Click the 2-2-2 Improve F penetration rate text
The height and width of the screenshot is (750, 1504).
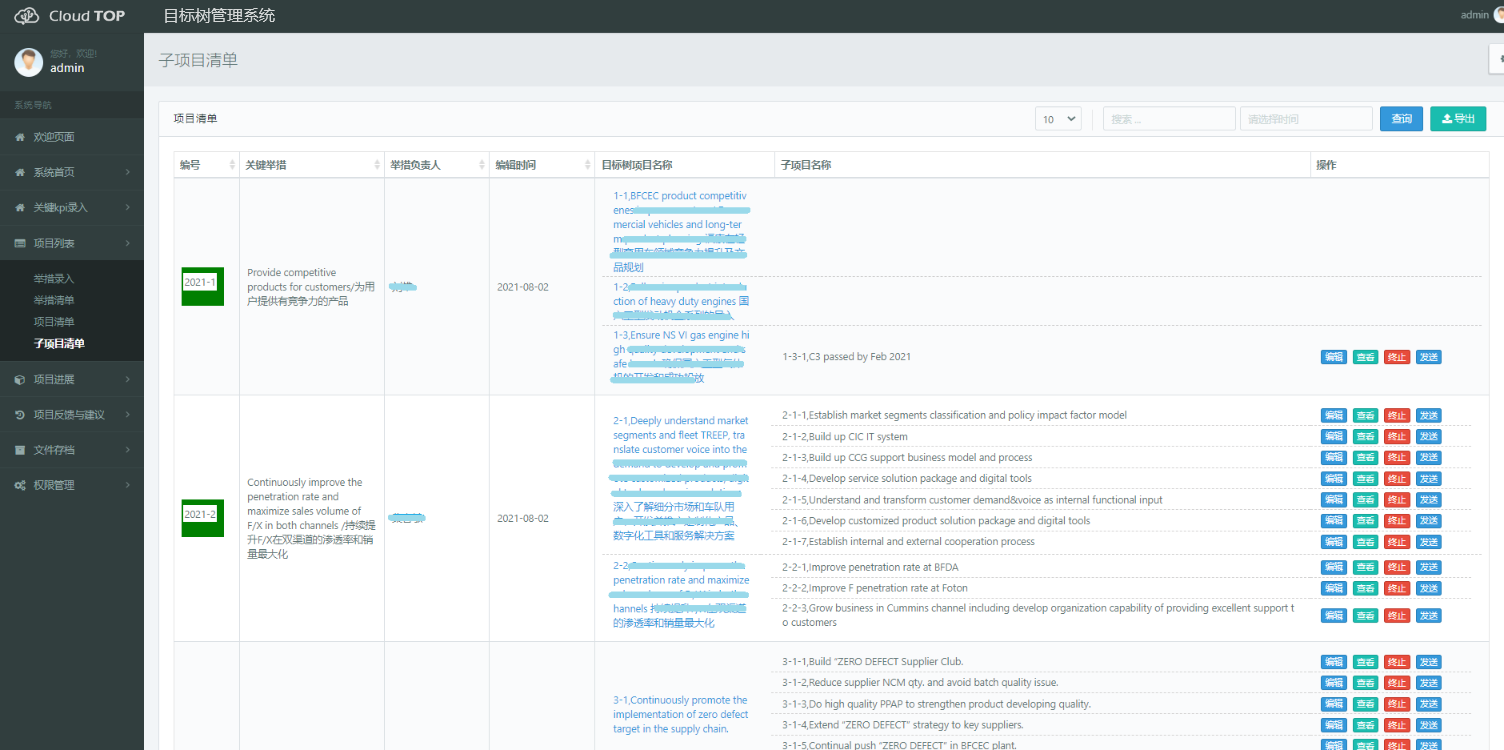875,588
